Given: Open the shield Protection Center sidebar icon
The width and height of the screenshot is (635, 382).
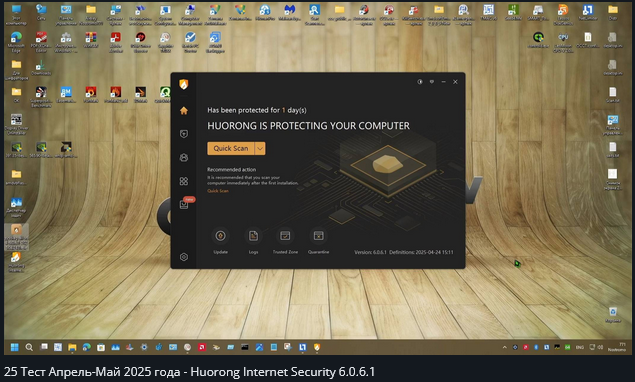Looking at the screenshot, I should click(184, 134).
